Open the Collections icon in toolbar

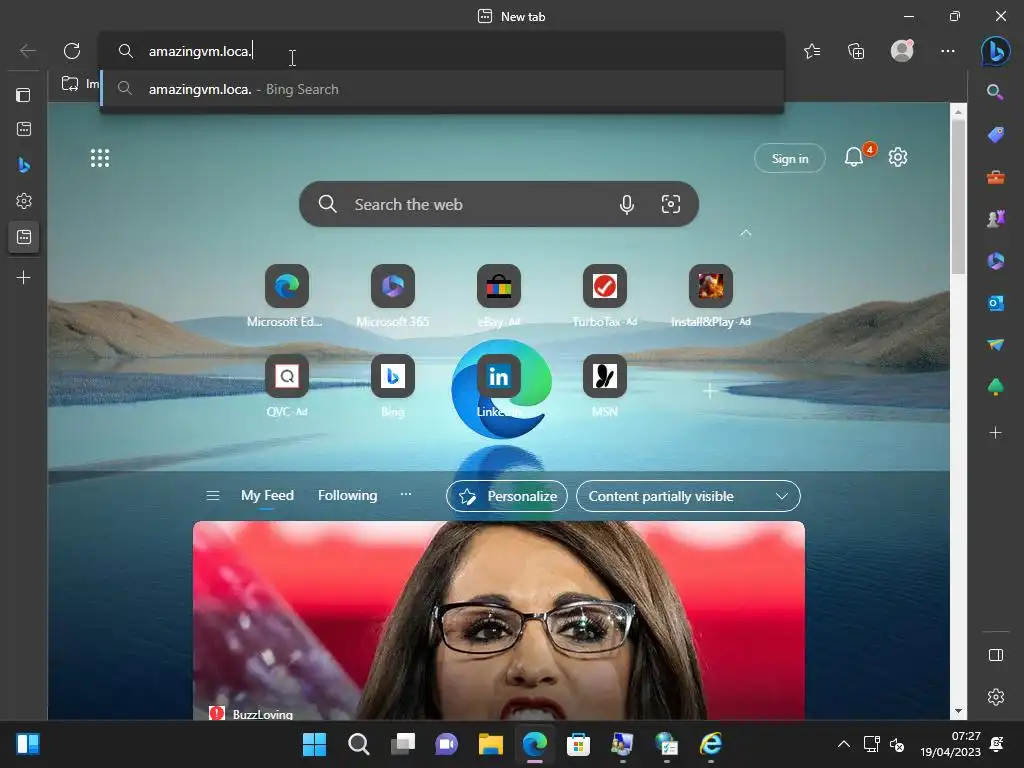pos(856,51)
